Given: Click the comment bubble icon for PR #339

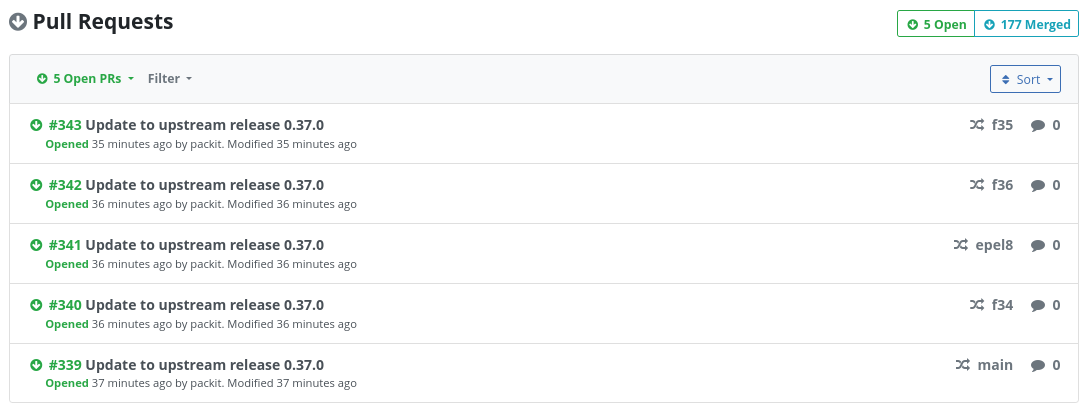Looking at the screenshot, I should 1037,366.
